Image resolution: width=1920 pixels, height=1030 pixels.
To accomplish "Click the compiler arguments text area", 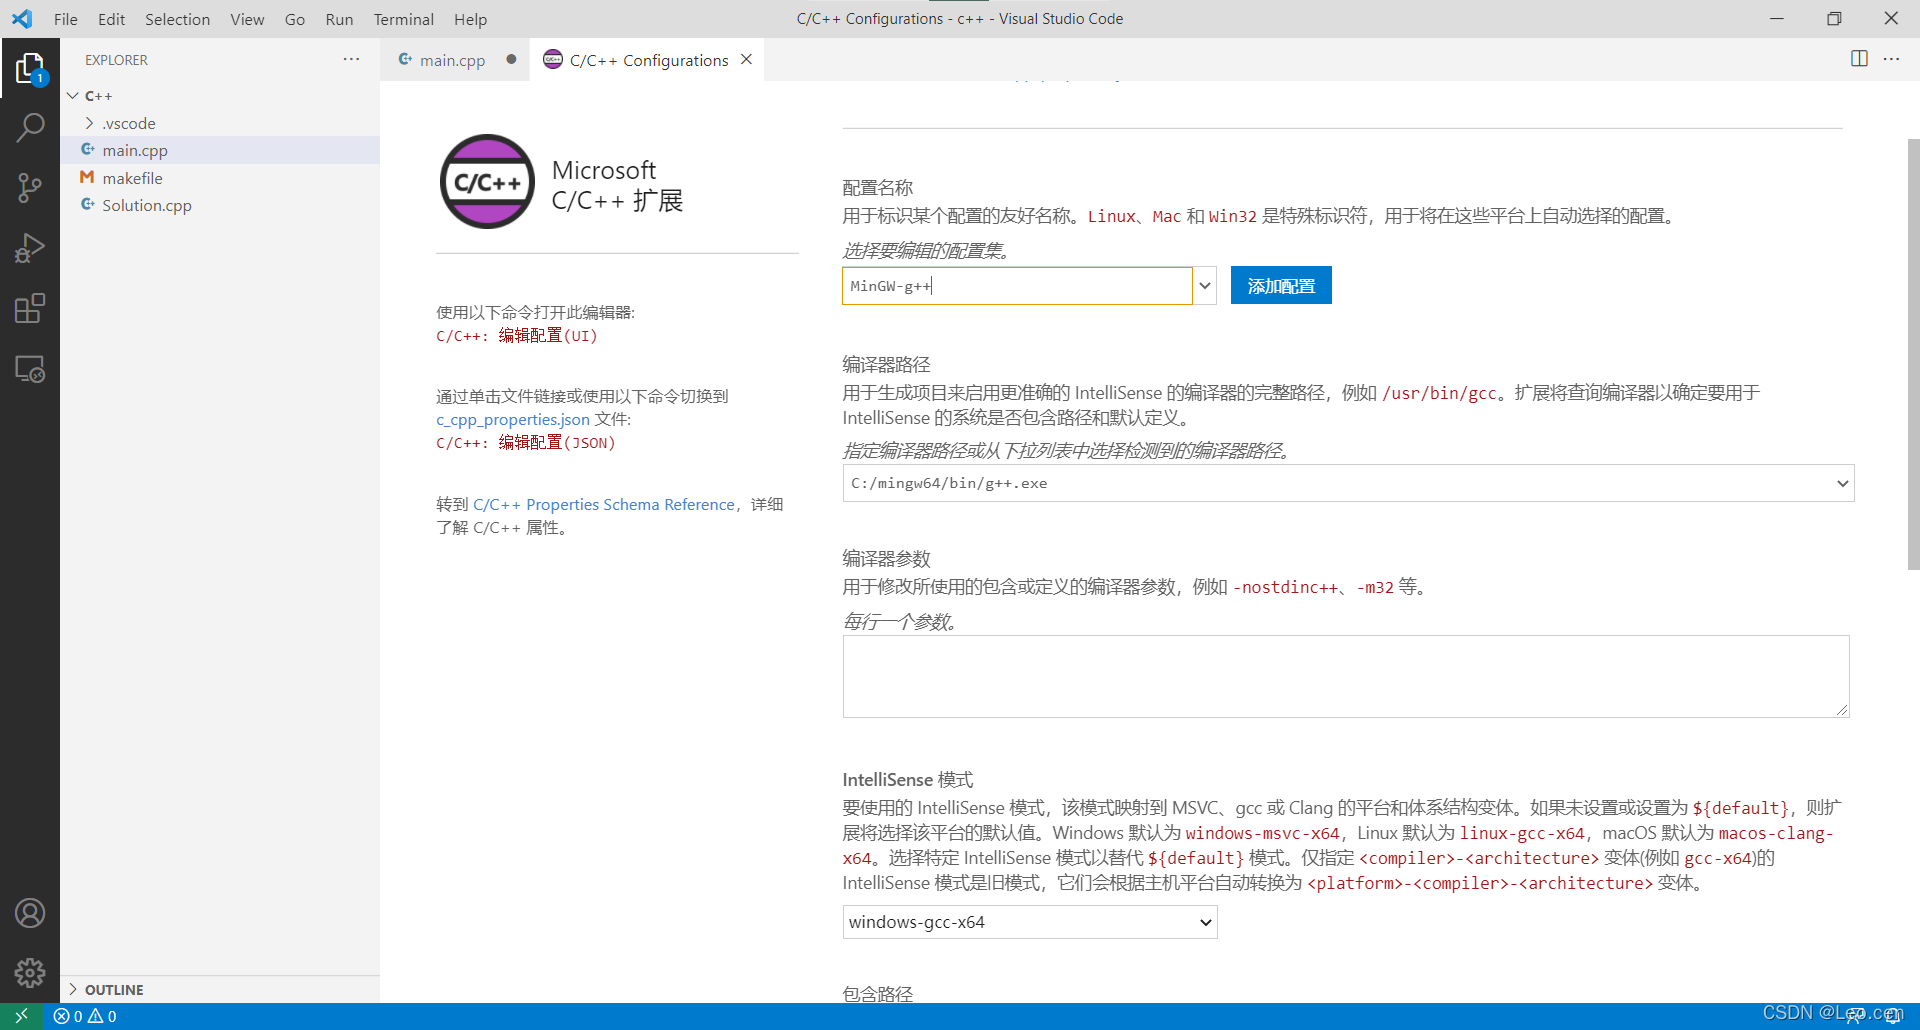I will click(1346, 676).
